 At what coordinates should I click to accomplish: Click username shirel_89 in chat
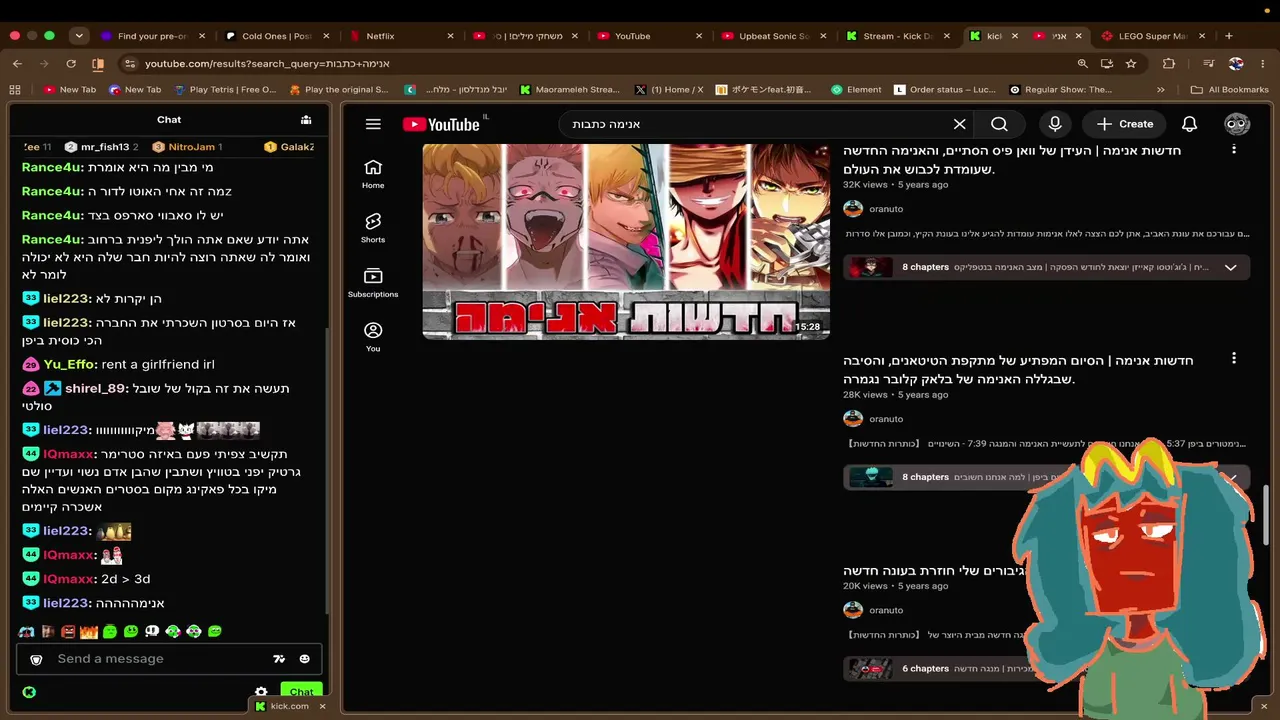95,388
